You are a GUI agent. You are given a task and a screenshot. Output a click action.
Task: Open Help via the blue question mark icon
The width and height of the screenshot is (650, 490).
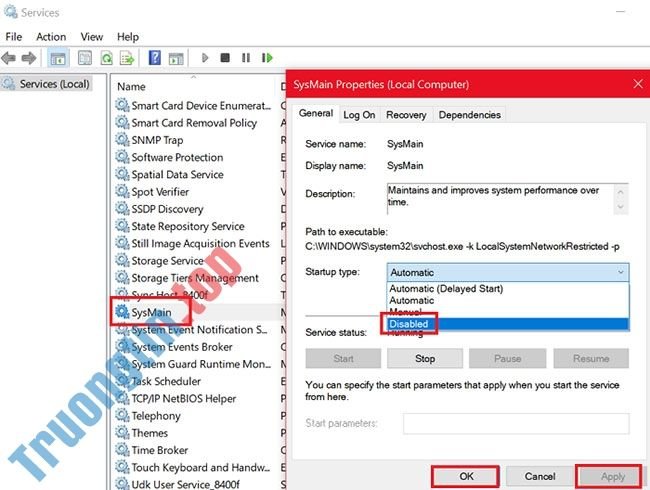point(155,58)
